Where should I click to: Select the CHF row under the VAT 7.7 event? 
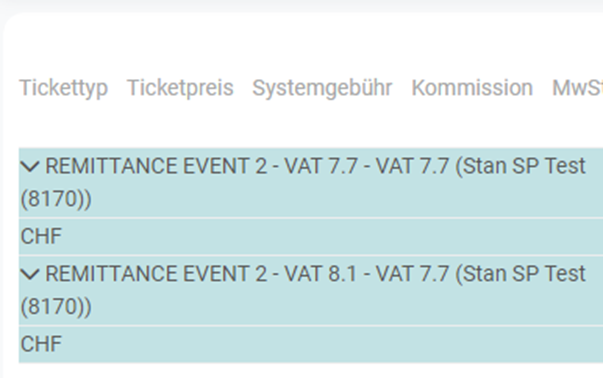[x=311, y=236]
